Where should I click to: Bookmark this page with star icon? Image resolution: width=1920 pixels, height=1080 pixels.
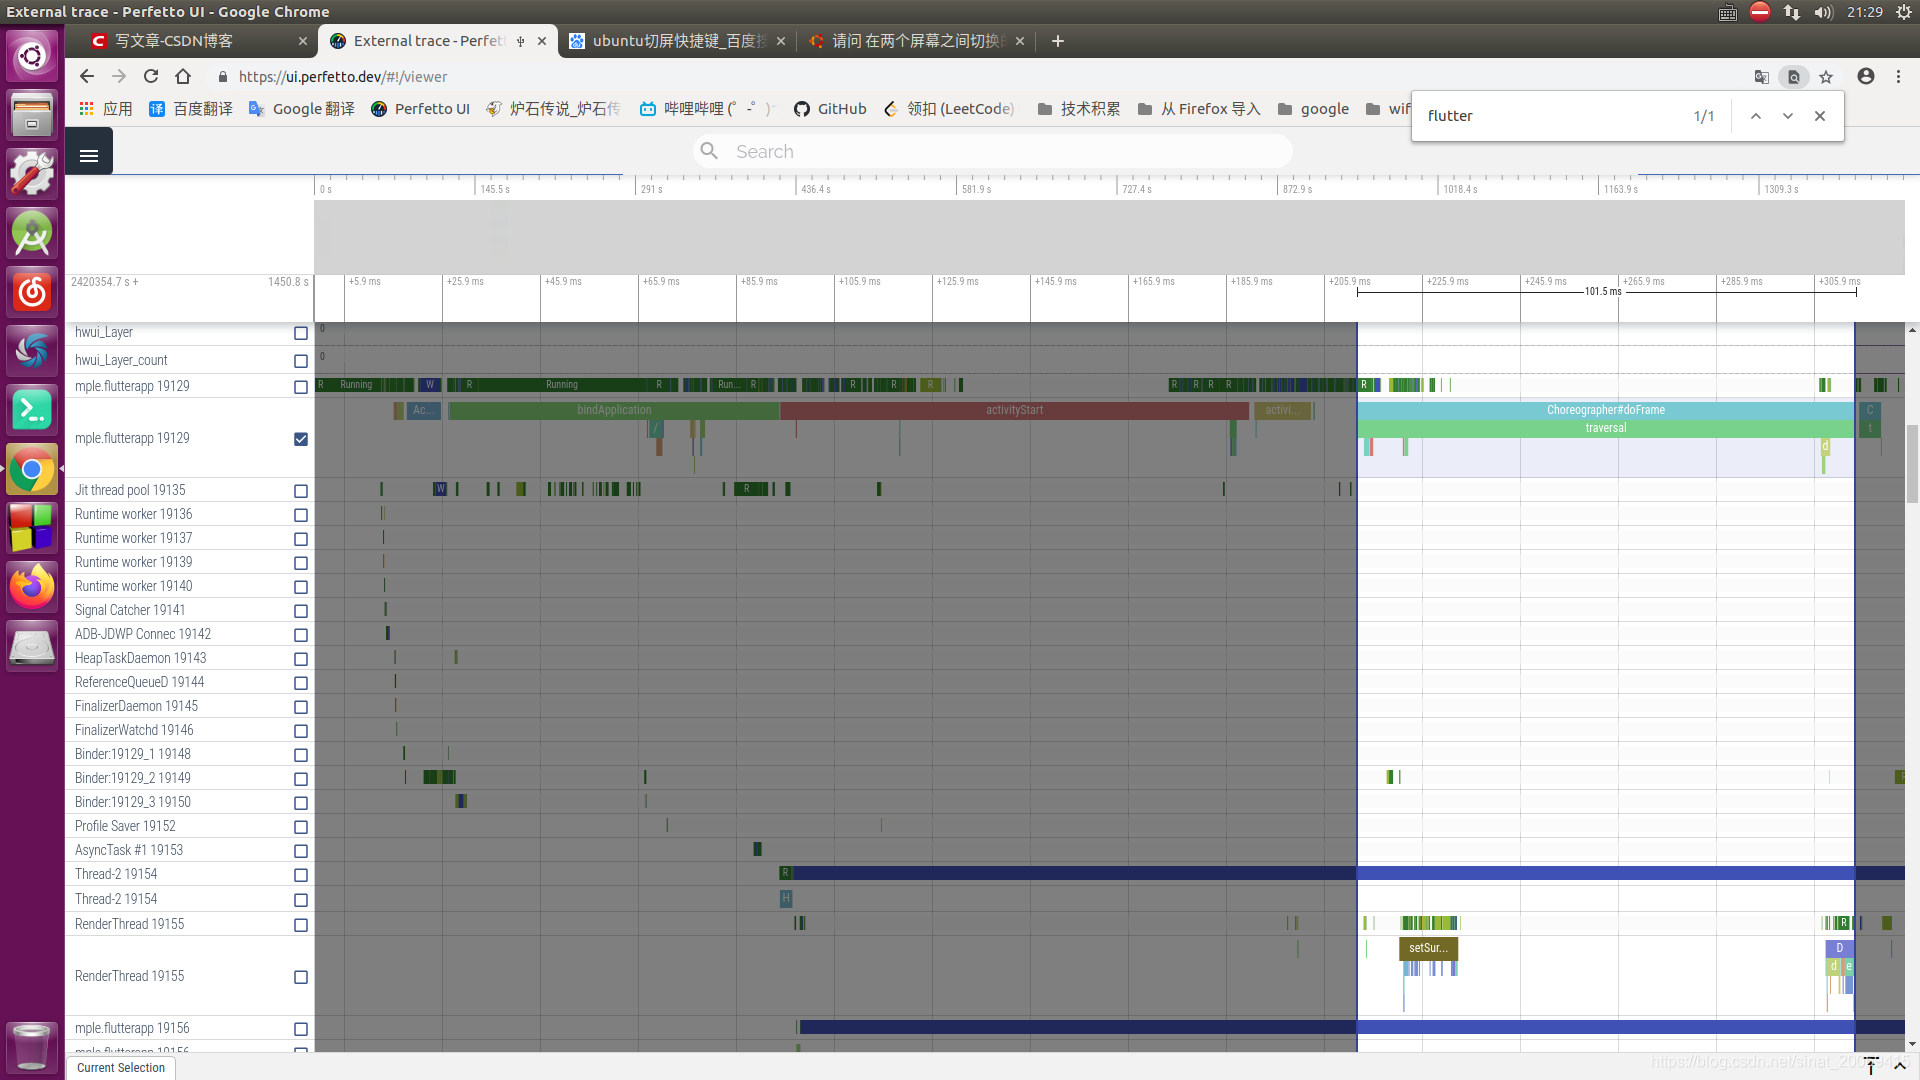click(1826, 77)
